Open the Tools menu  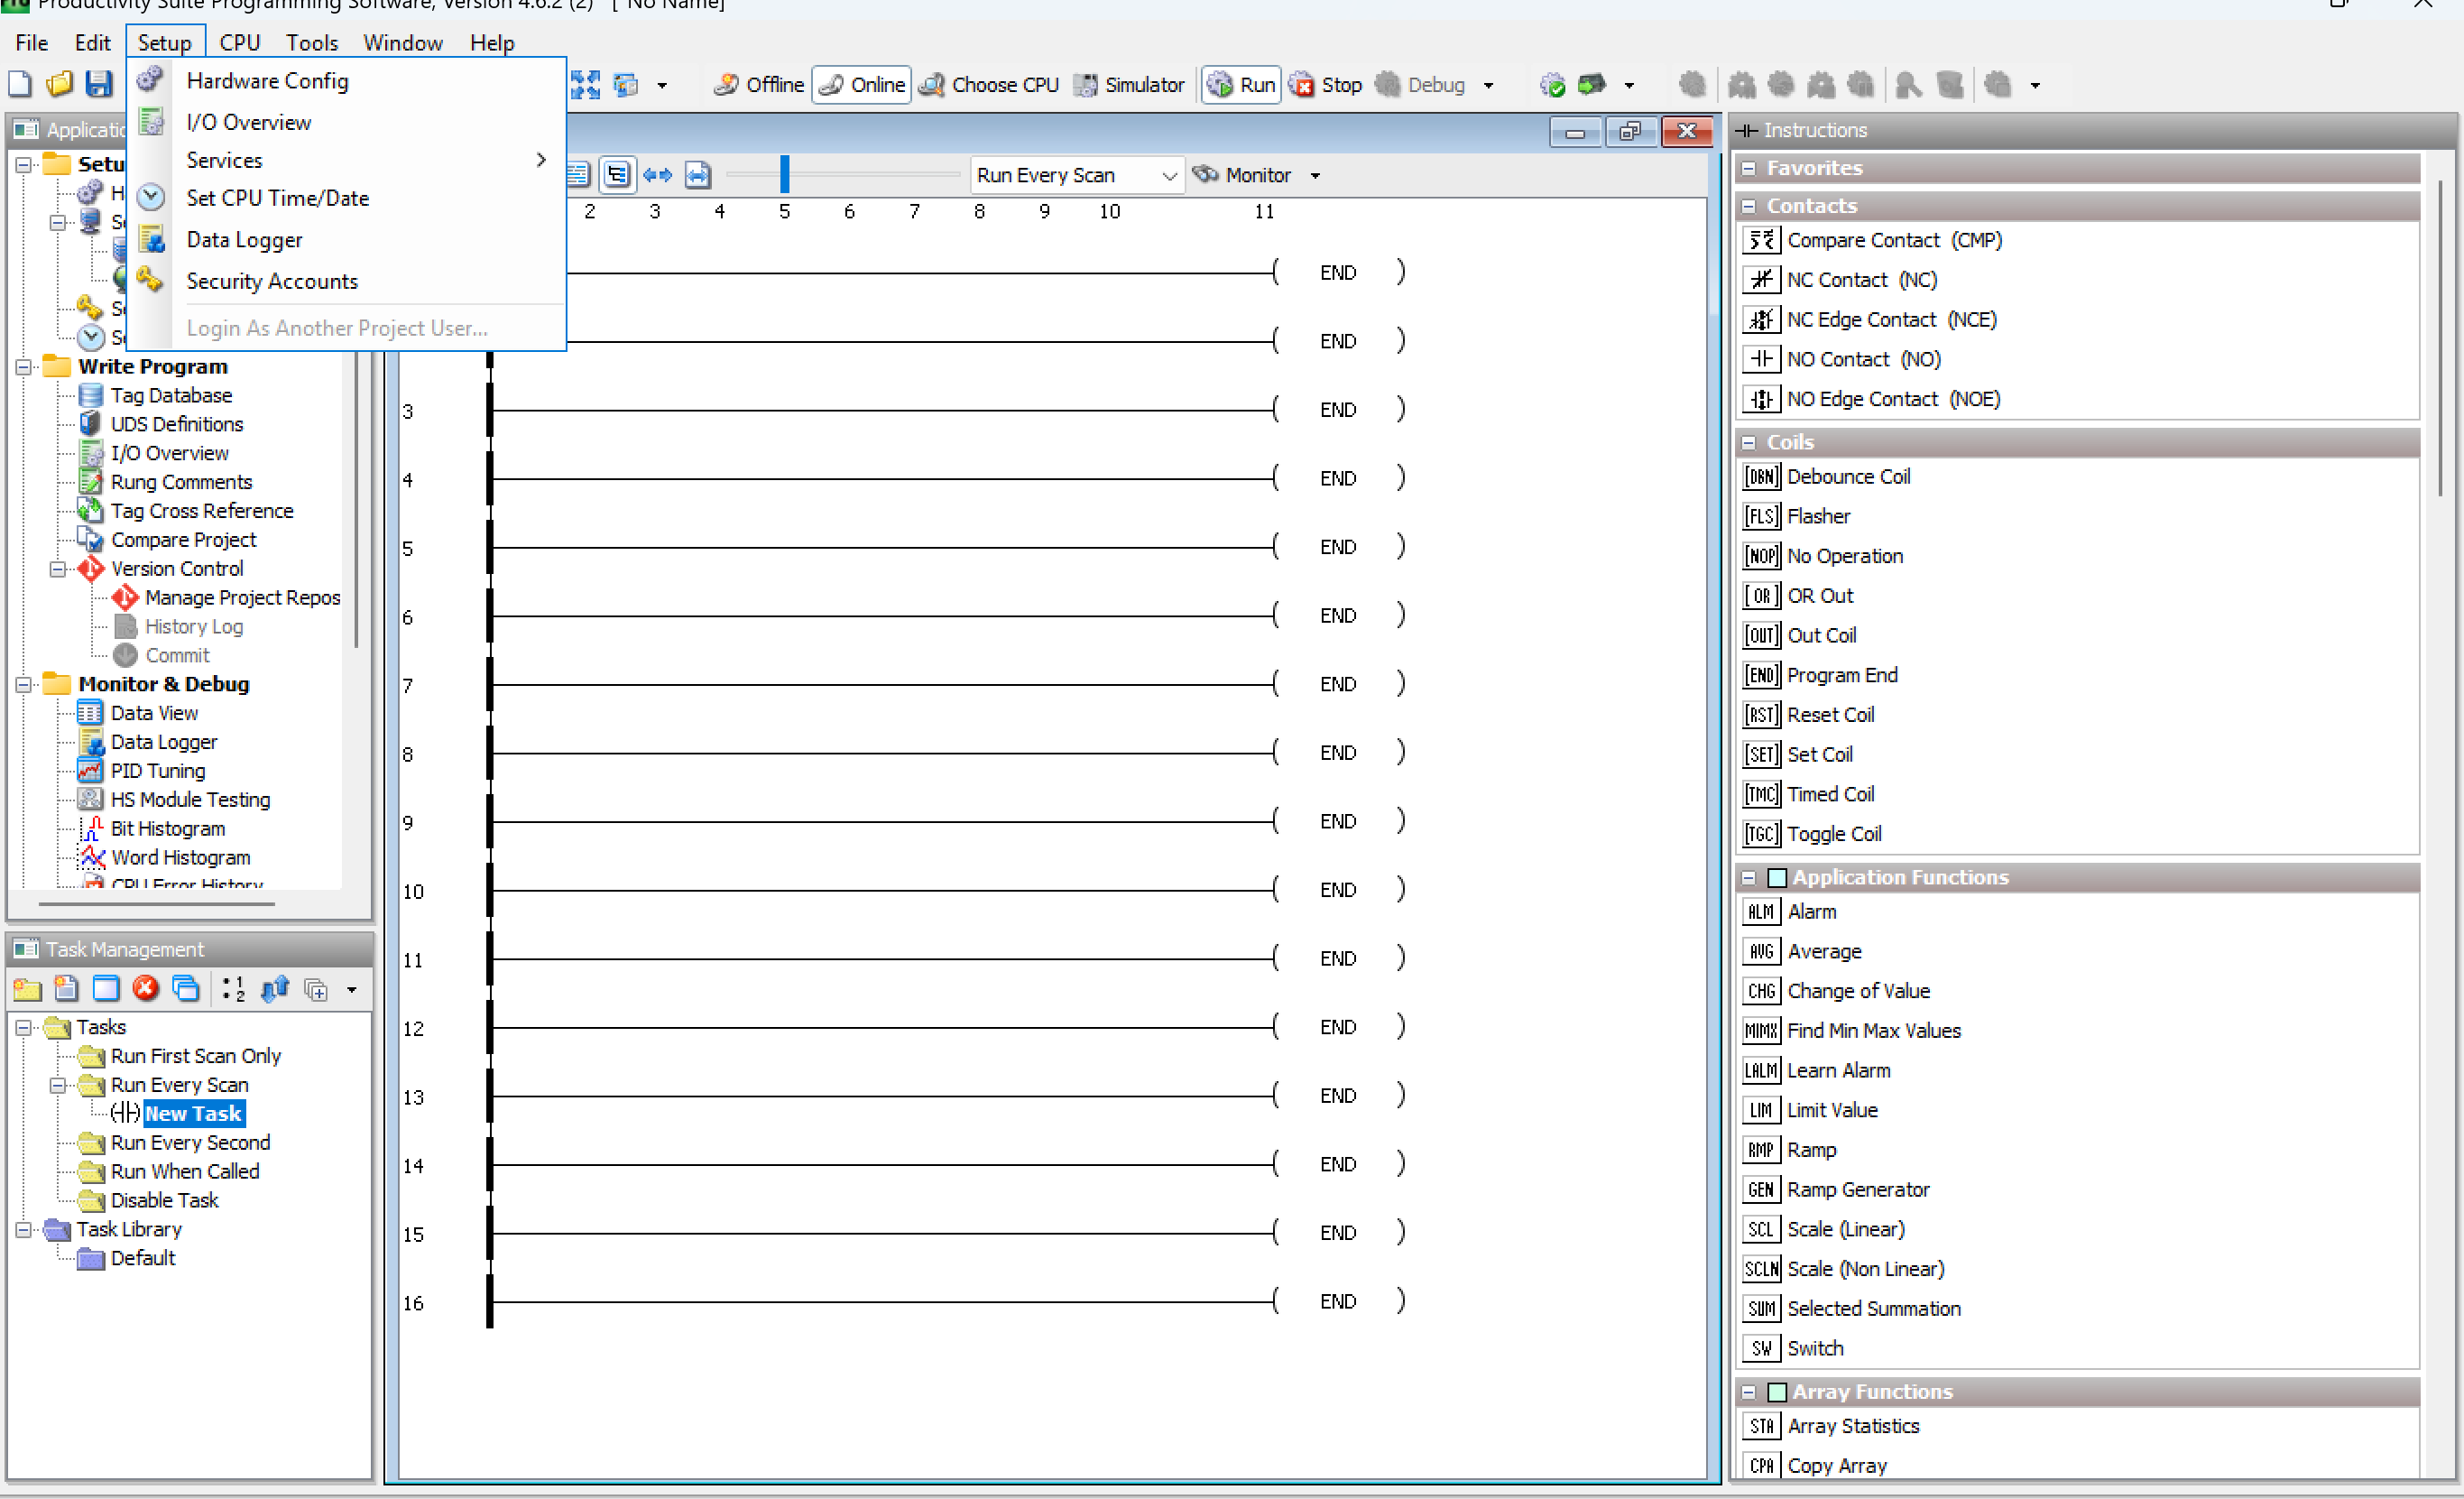[x=312, y=43]
